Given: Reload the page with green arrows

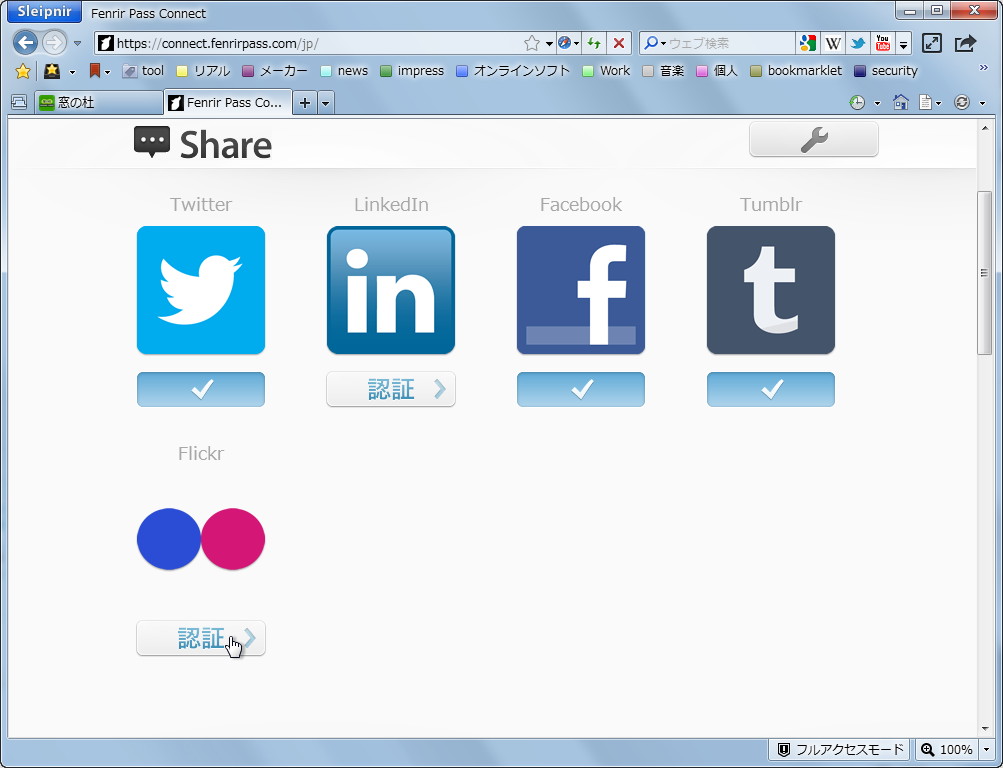Looking at the screenshot, I should coord(594,43).
